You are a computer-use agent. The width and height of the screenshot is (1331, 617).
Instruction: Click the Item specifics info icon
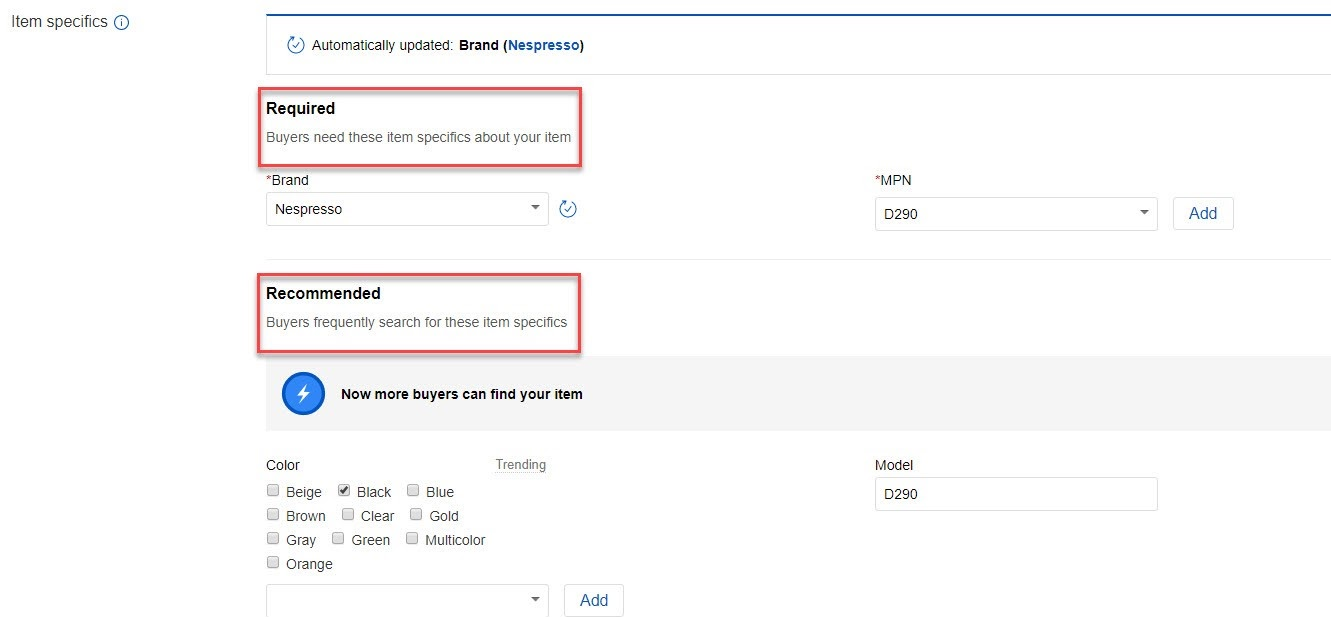coord(122,22)
